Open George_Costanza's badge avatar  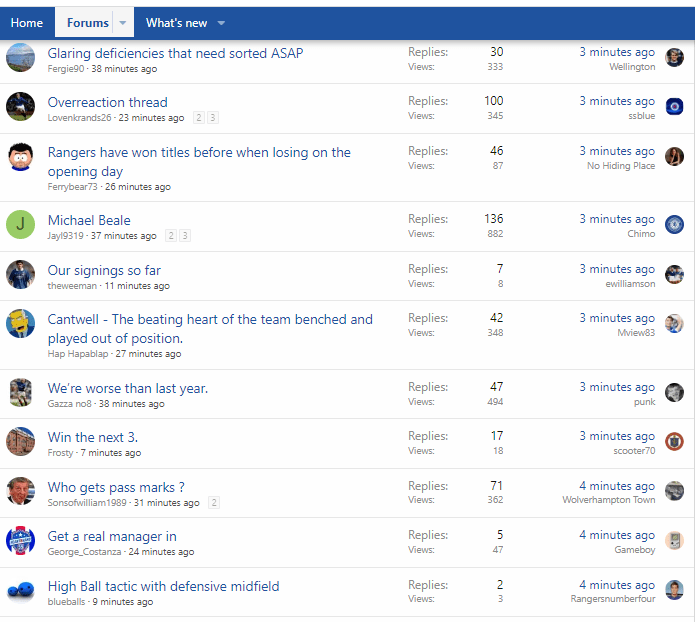coord(20,540)
